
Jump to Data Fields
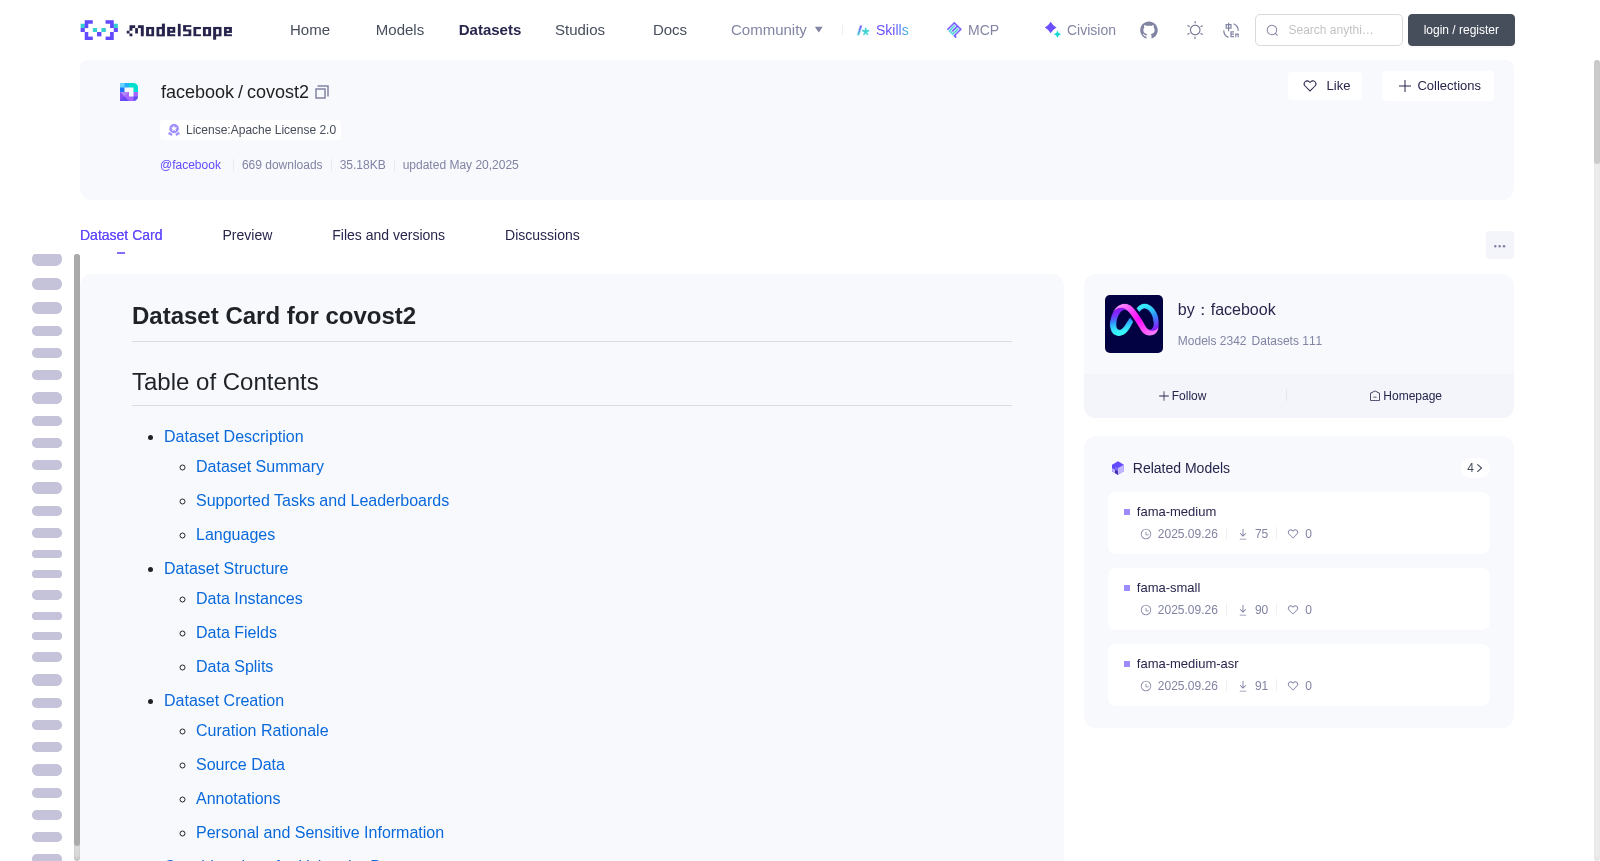click(236, 633)
